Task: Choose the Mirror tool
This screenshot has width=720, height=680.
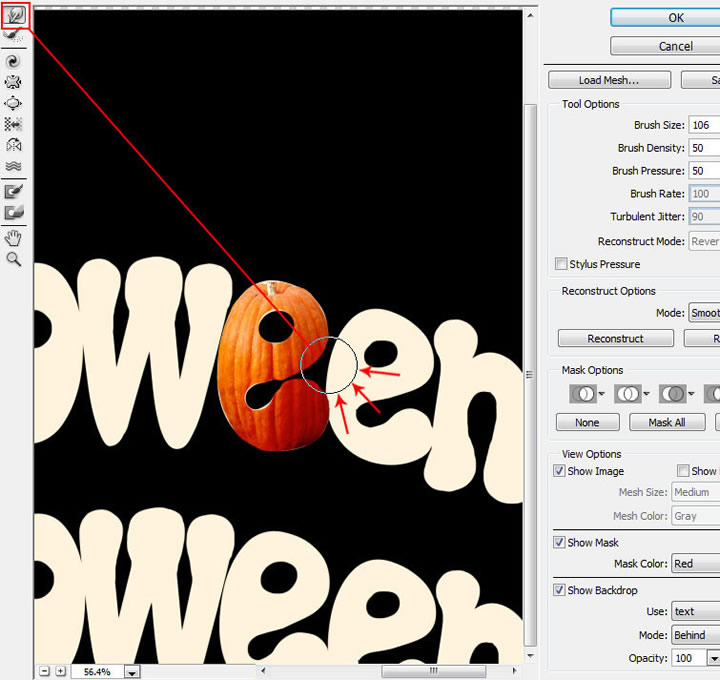Action: pyautogui.click(x=14, y=145)
